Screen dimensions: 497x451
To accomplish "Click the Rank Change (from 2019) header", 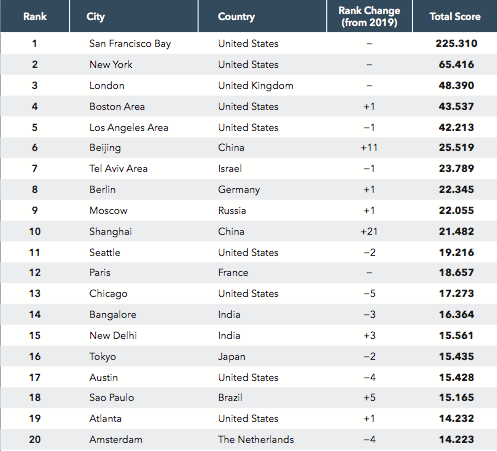I will pos(369,16).
